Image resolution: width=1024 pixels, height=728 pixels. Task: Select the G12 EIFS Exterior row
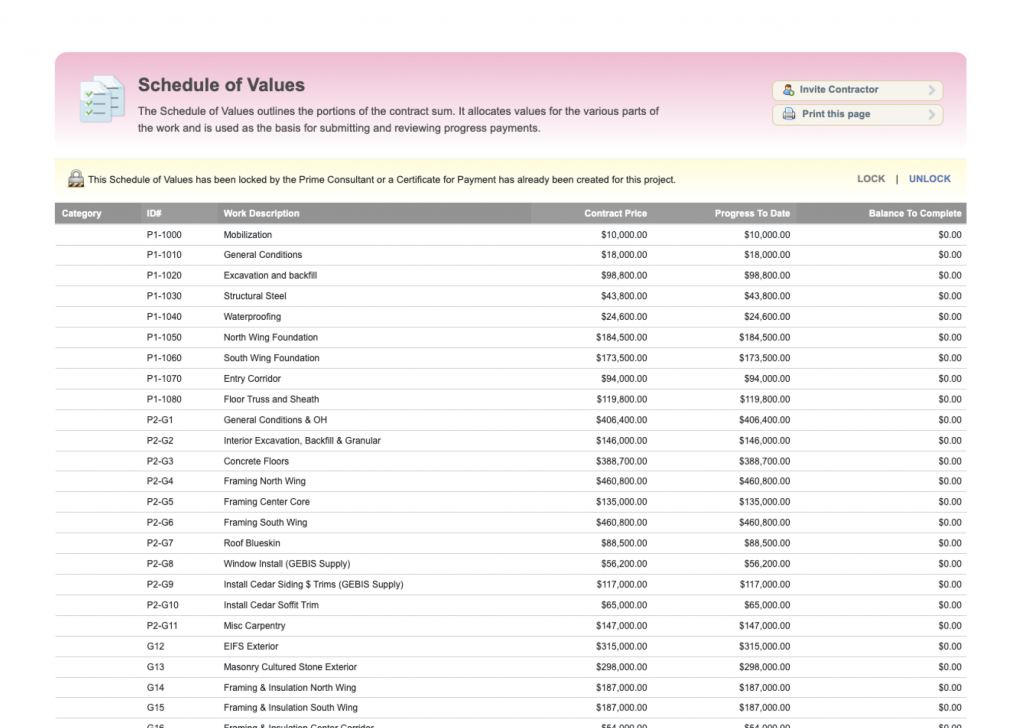(511, 646)
